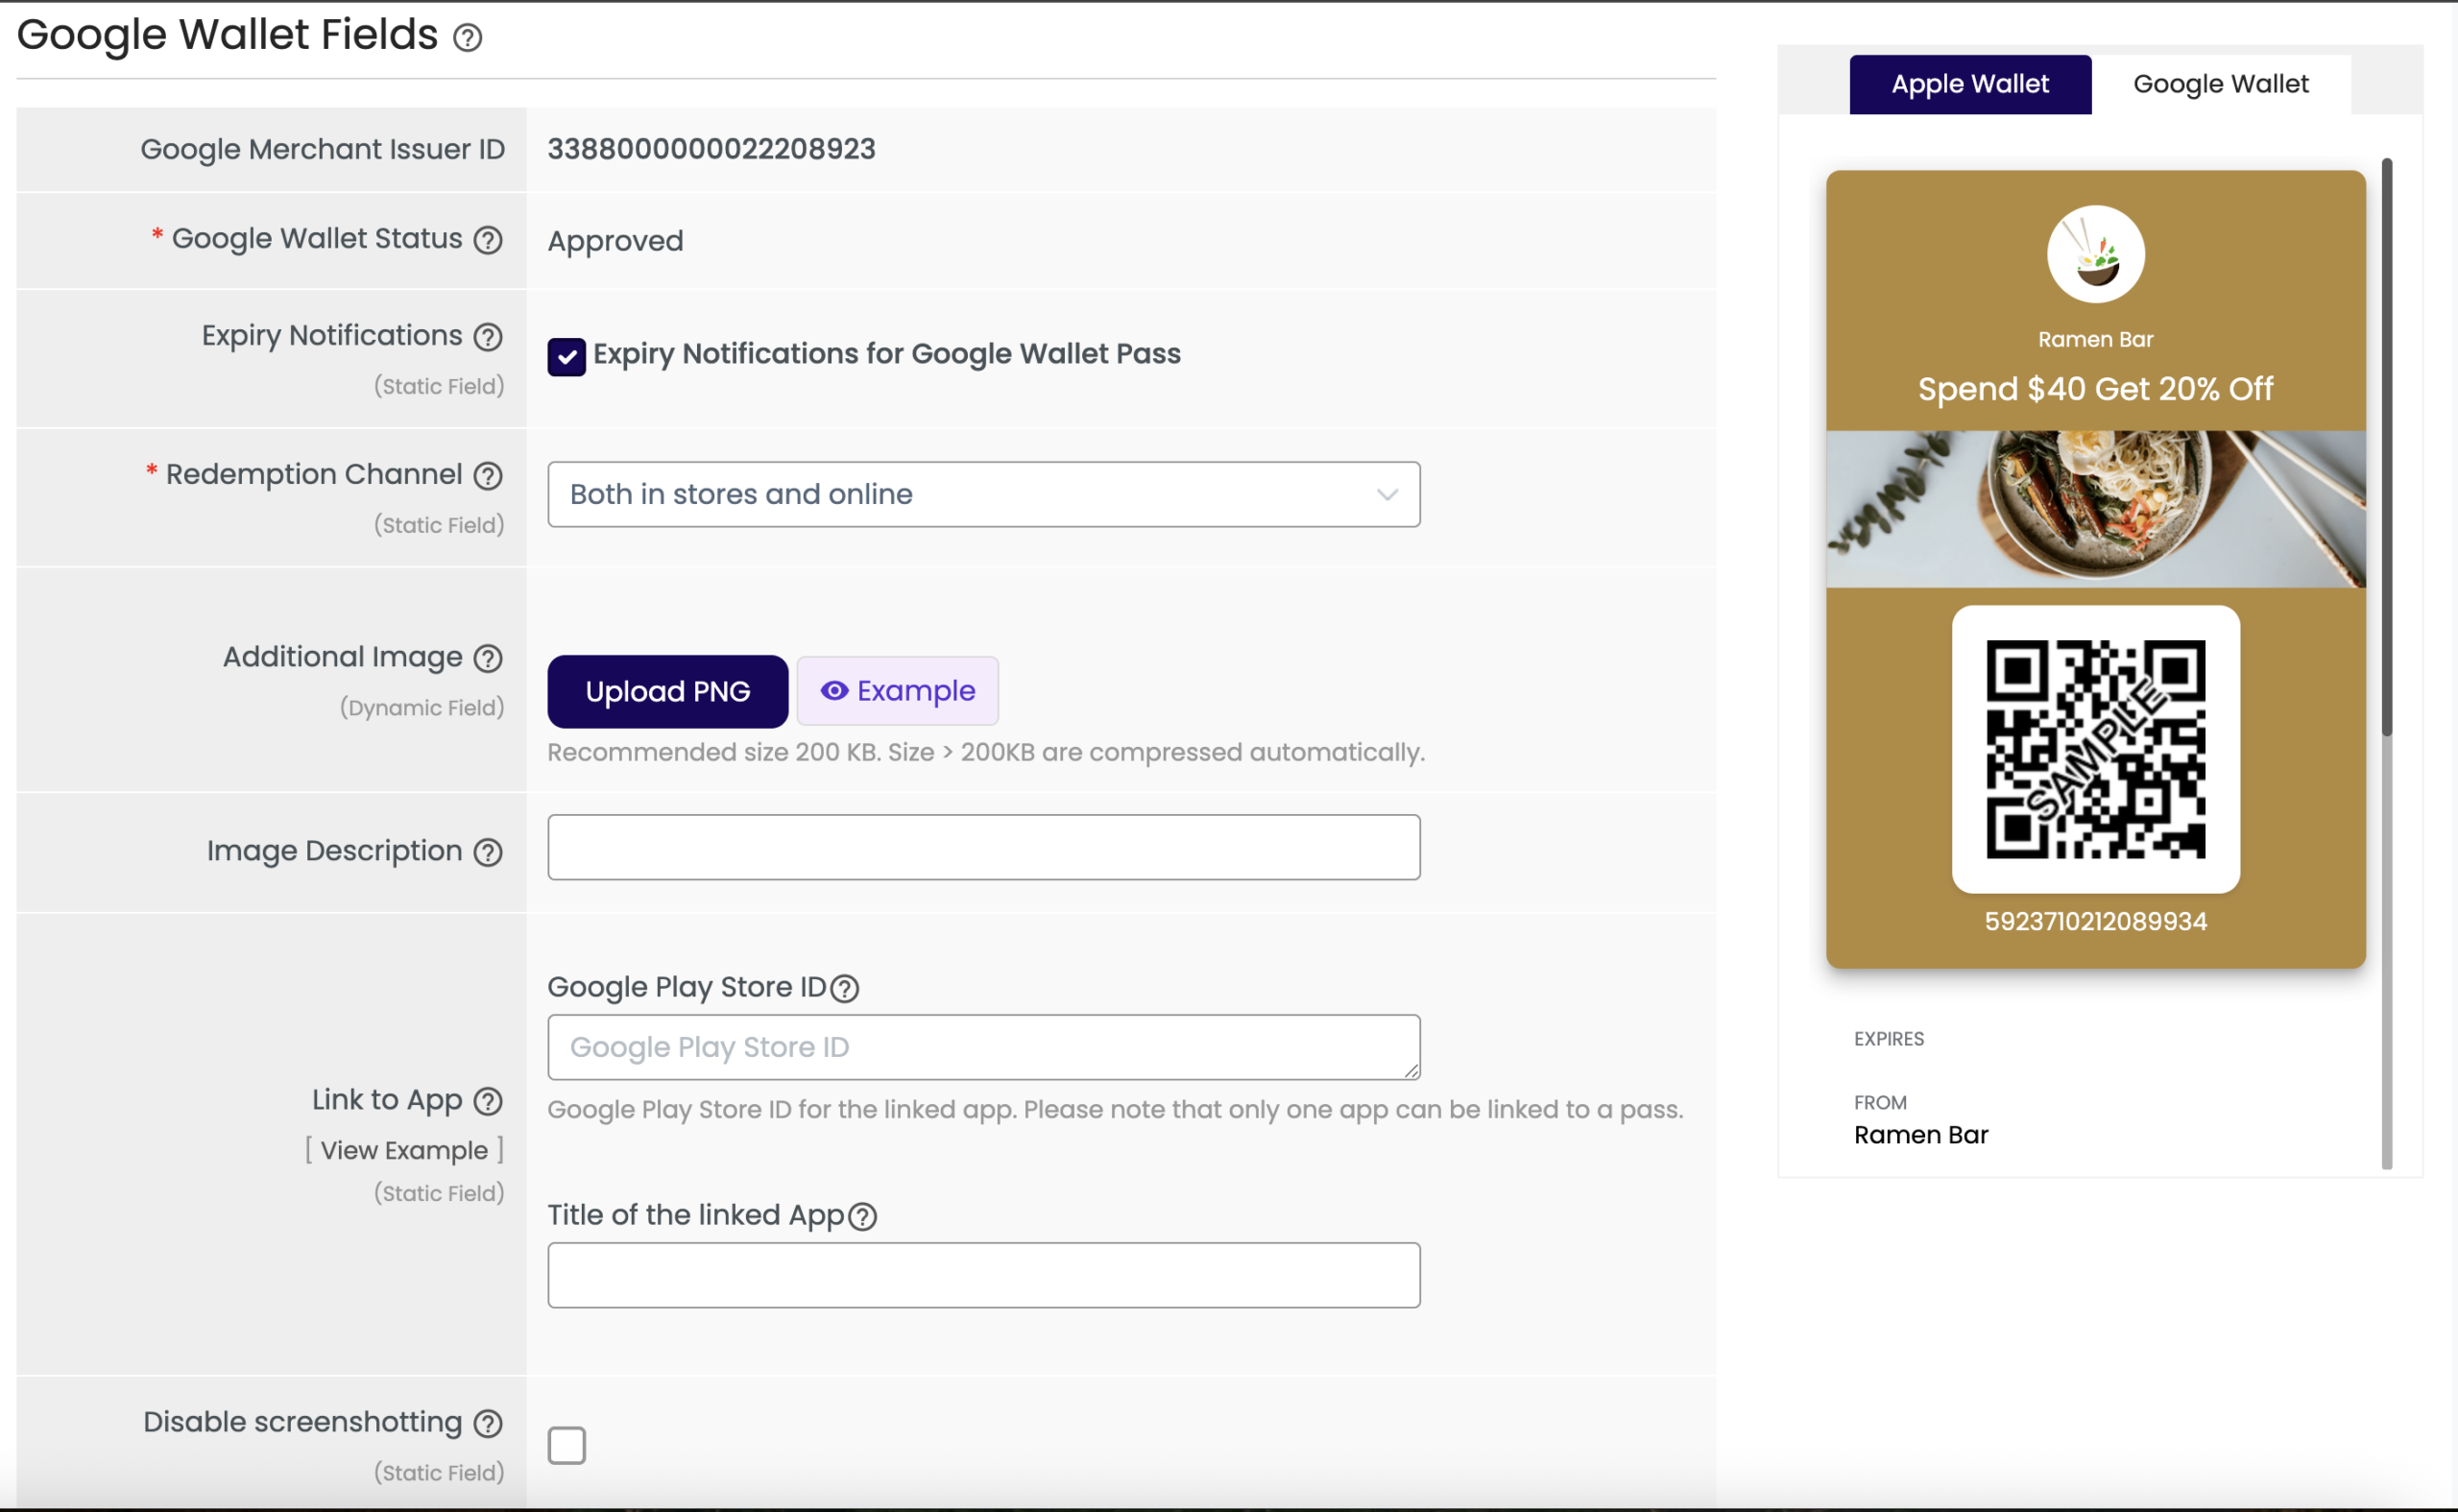Click the ramen bowl strip image in preview
Image resolution: width=2458 pixels, height=1512 pixels.
click(x=2096, y=509)
